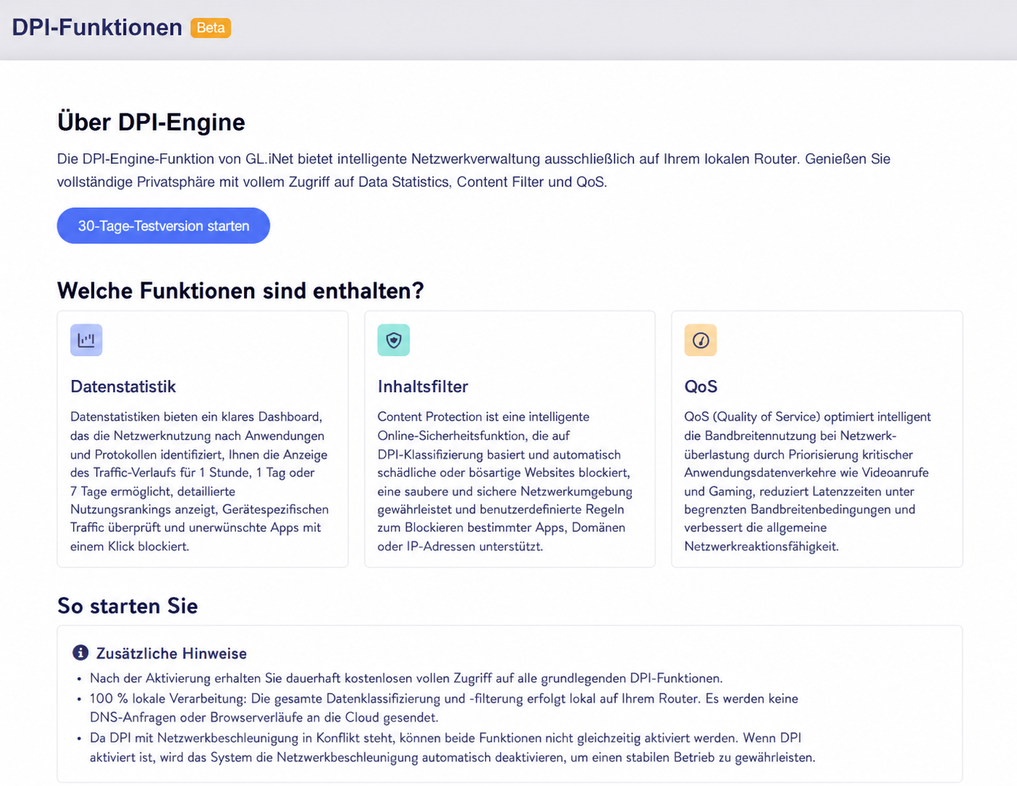Select the Datenstatistik card title

[x=123, y=387]
